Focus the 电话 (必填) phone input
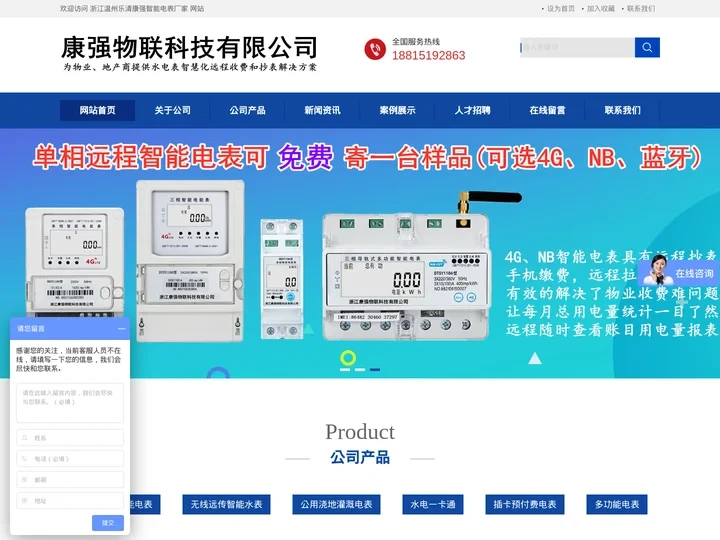The width and height of the screenshot is (720, 540). (70, 459)
